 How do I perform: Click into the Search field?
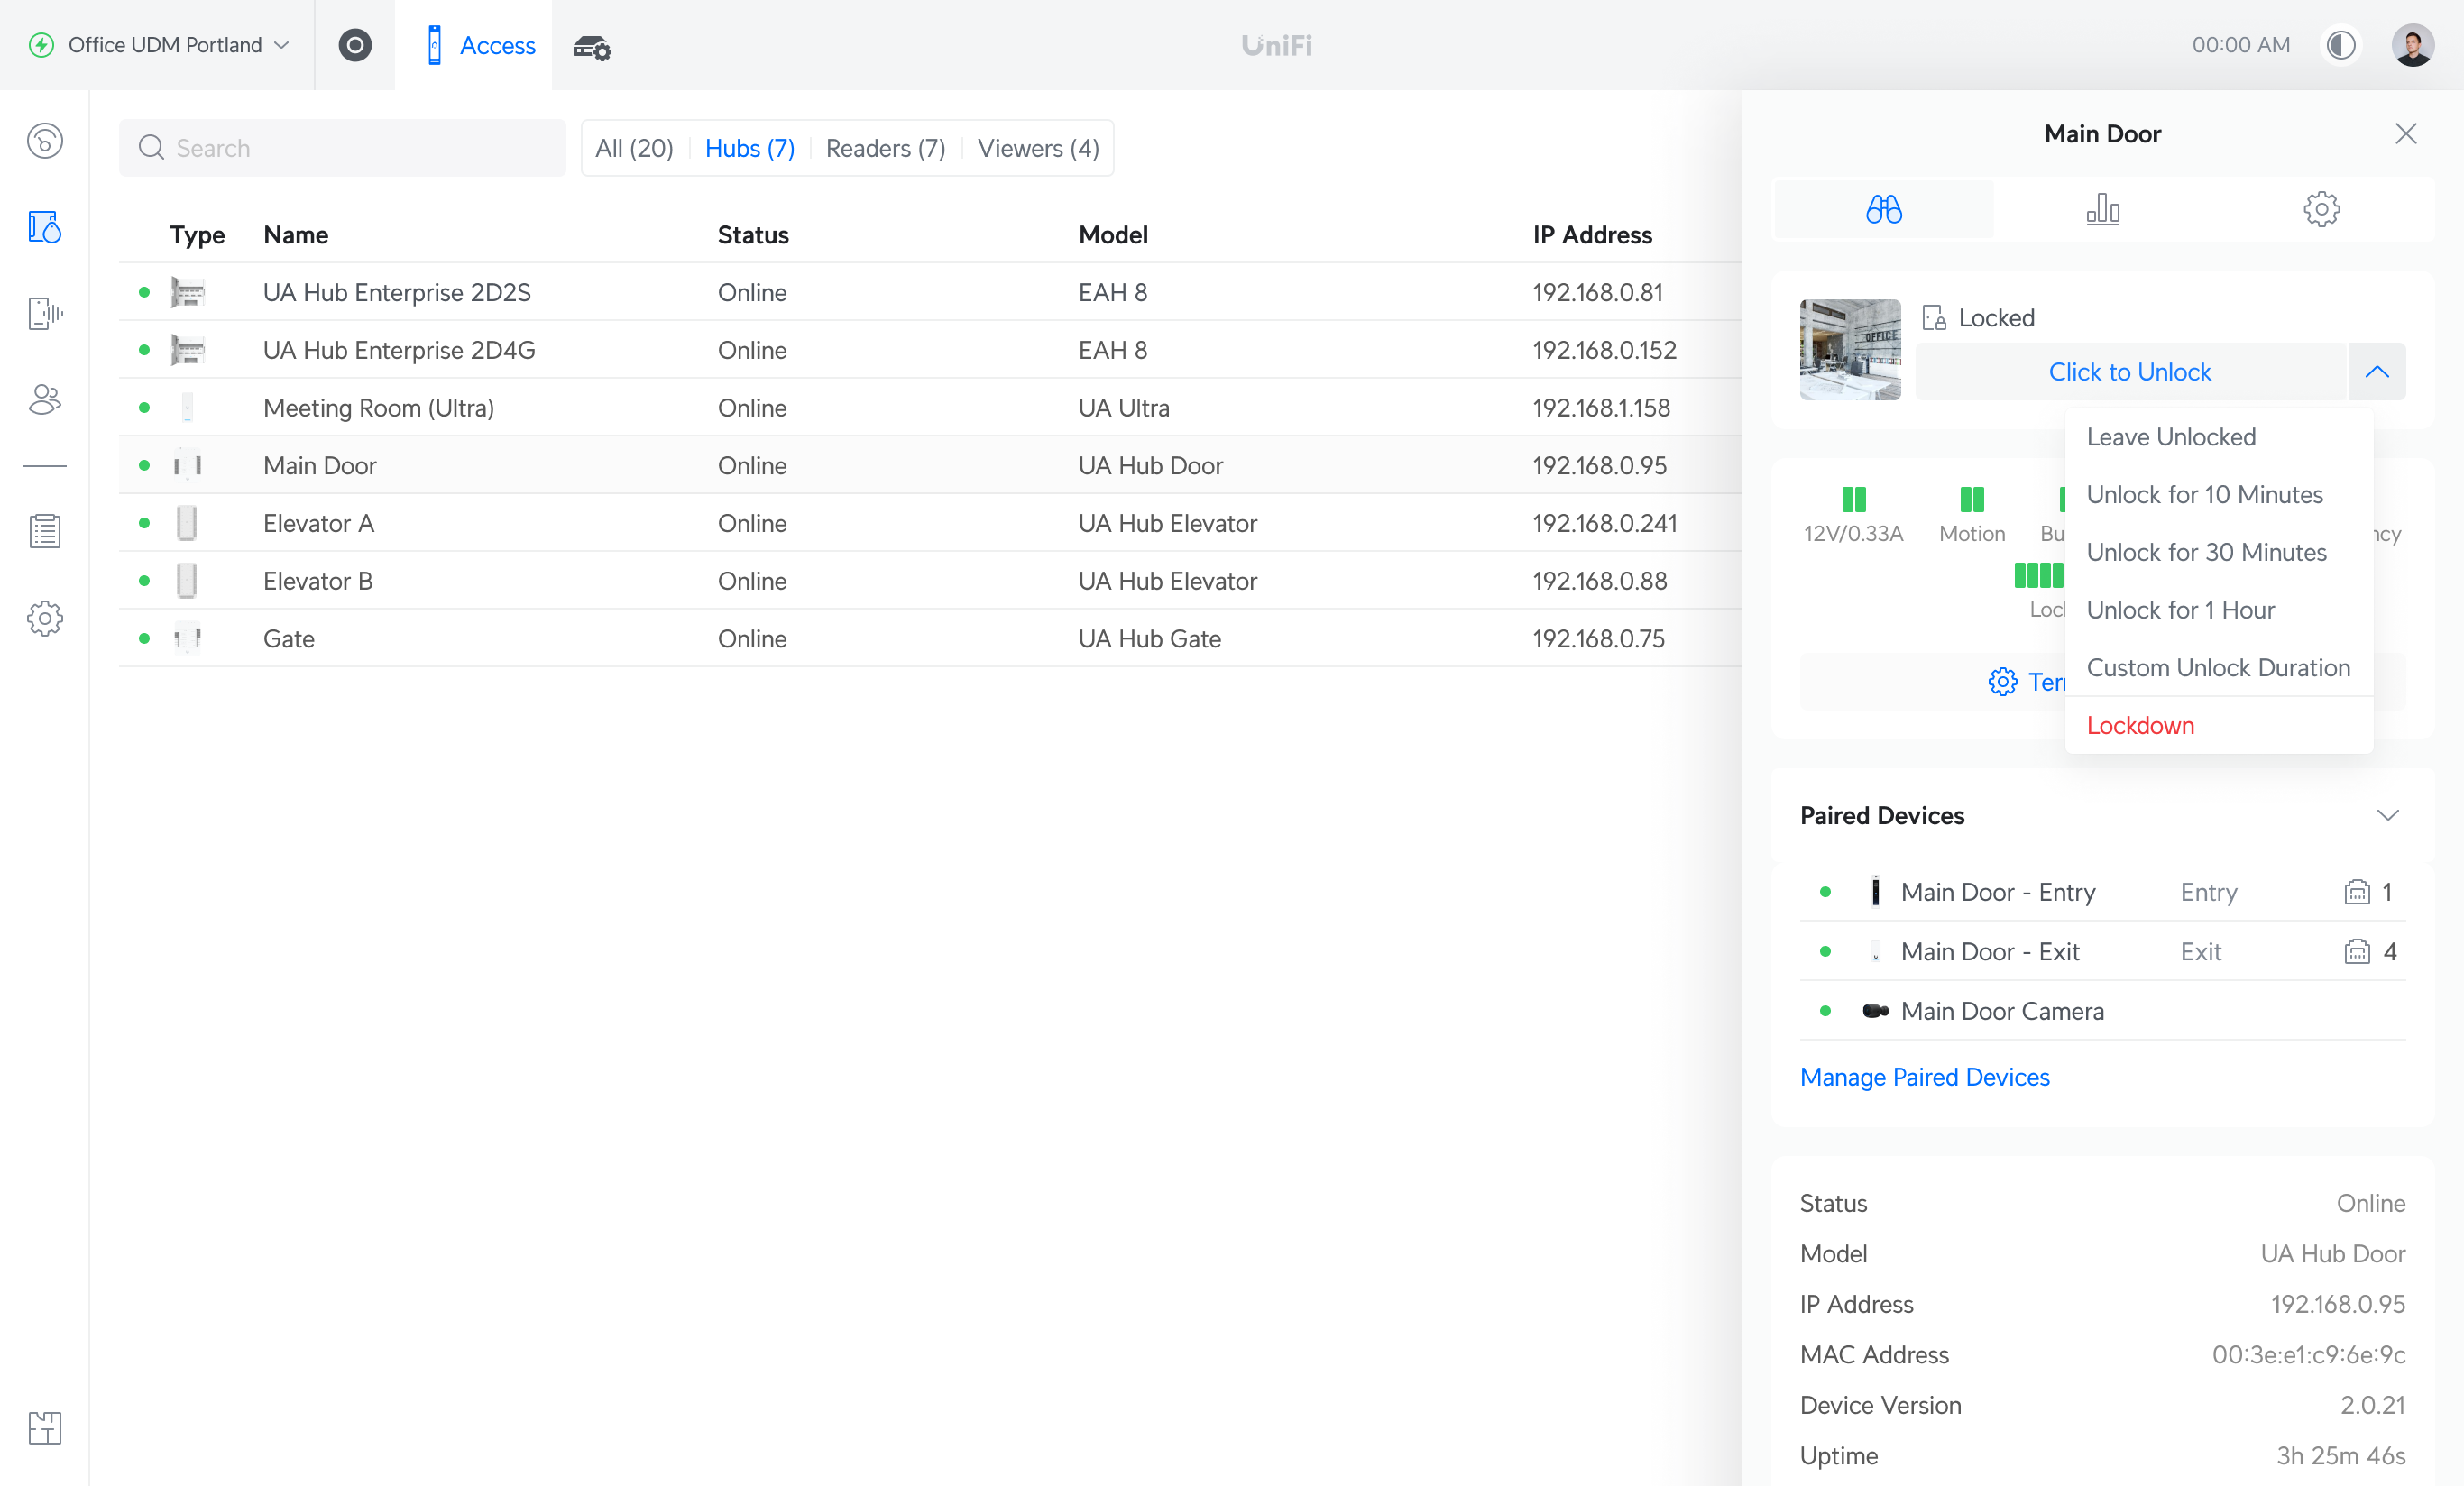click(342, 148)
